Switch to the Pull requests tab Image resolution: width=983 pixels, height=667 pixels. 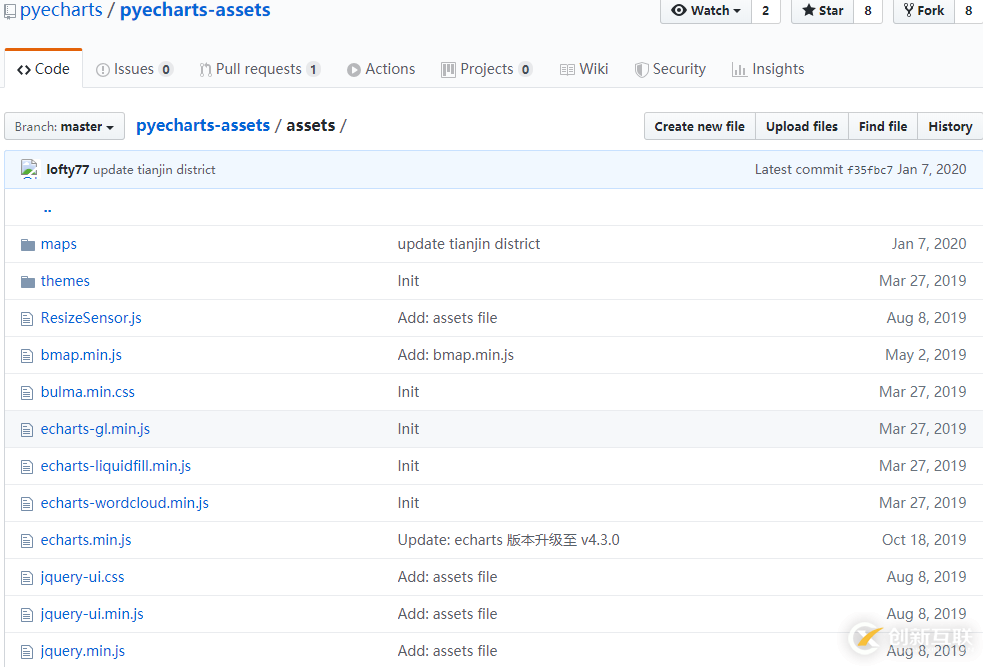[259, 69]
